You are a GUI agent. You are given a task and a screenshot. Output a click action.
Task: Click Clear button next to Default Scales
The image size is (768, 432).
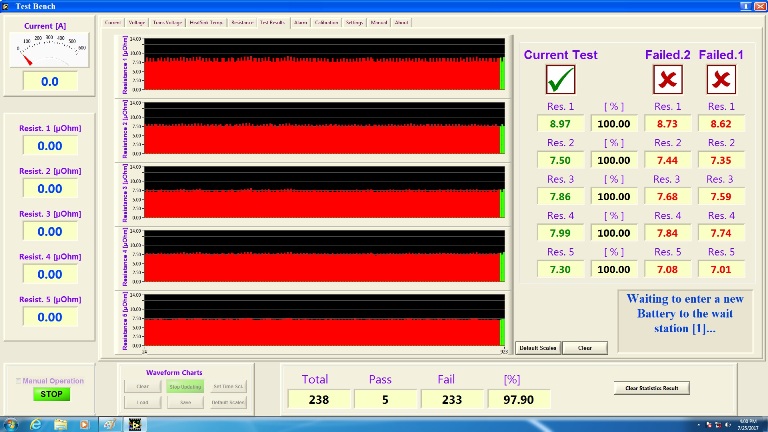coord(585,348)
